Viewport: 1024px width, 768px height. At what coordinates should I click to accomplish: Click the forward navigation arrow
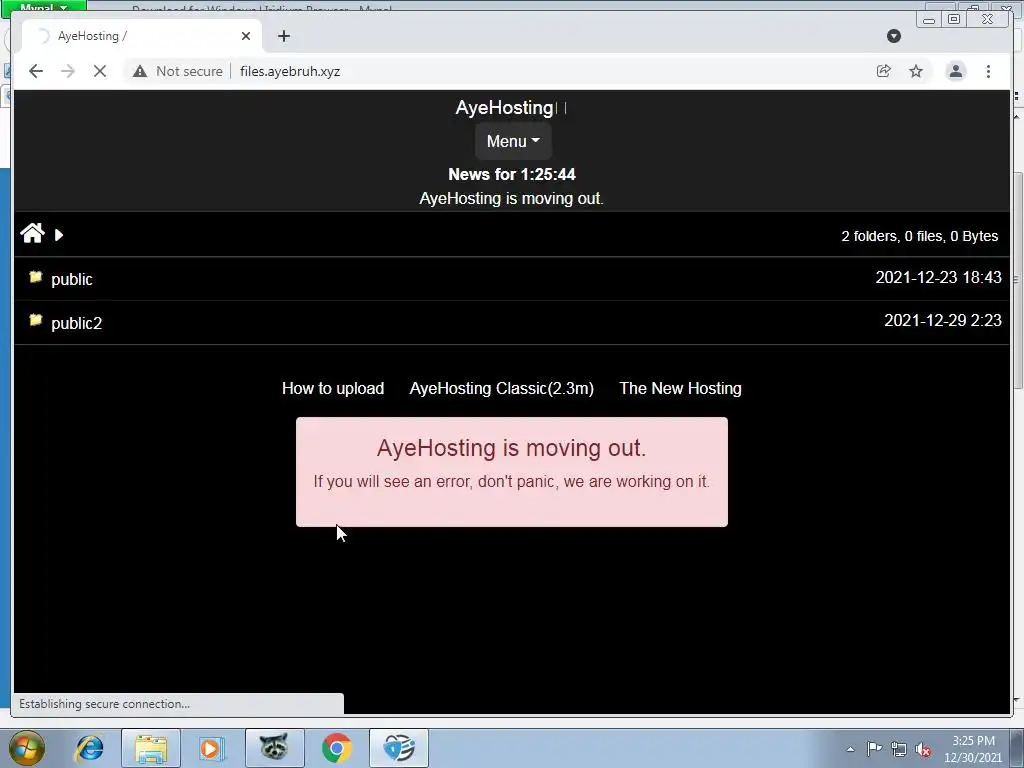coord(68,71)
